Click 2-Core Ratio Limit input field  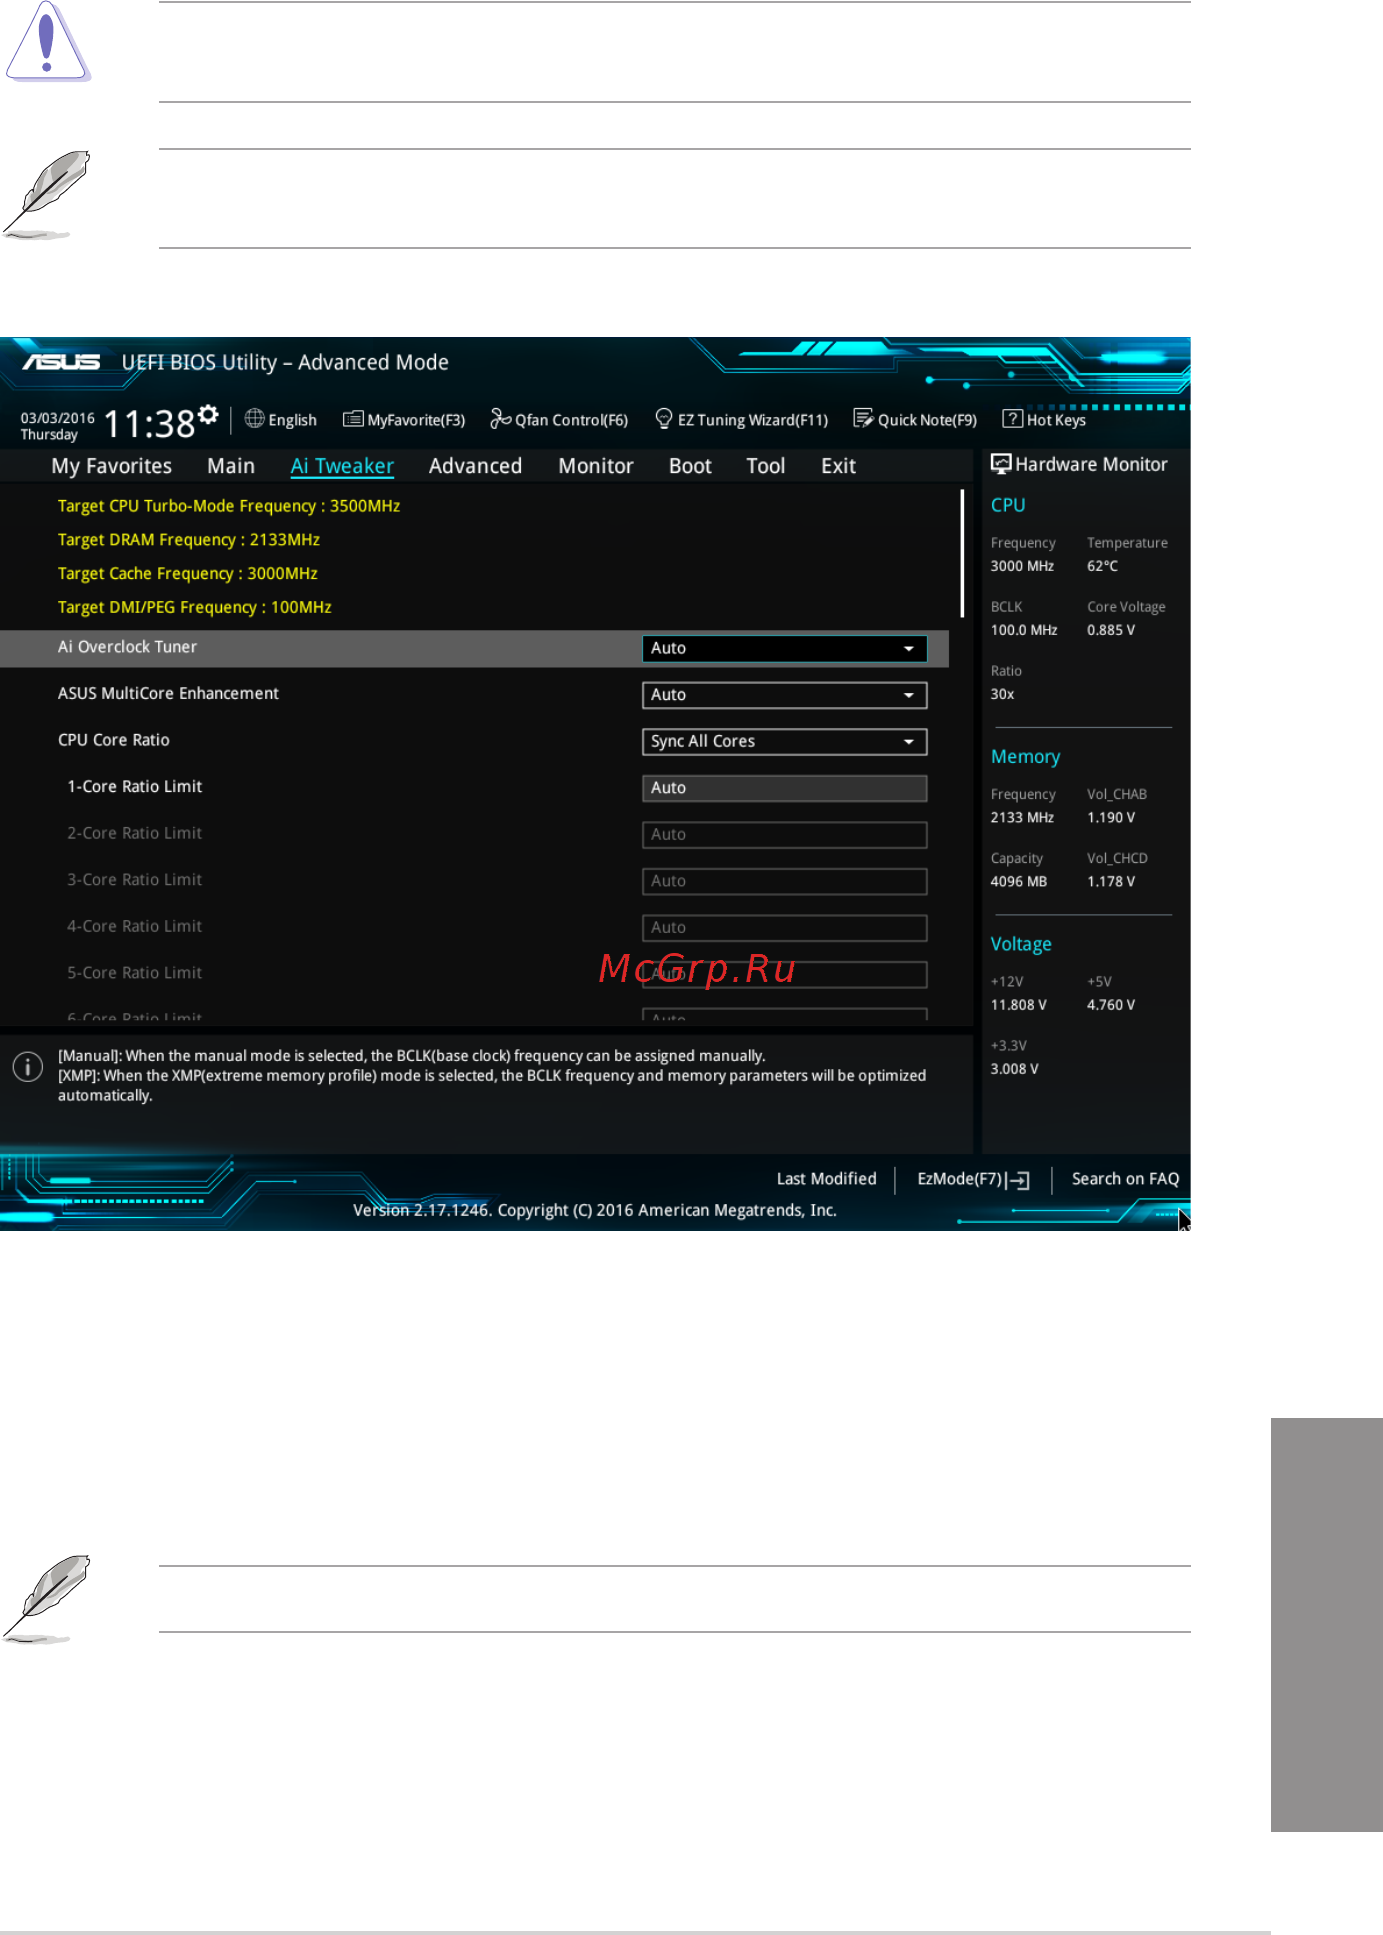click(x=784, y=834)
